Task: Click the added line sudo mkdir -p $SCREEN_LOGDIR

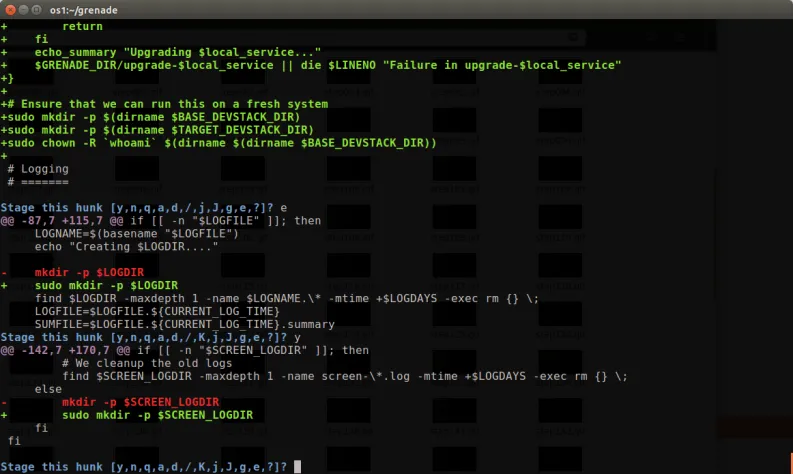Action: [127, 415]
